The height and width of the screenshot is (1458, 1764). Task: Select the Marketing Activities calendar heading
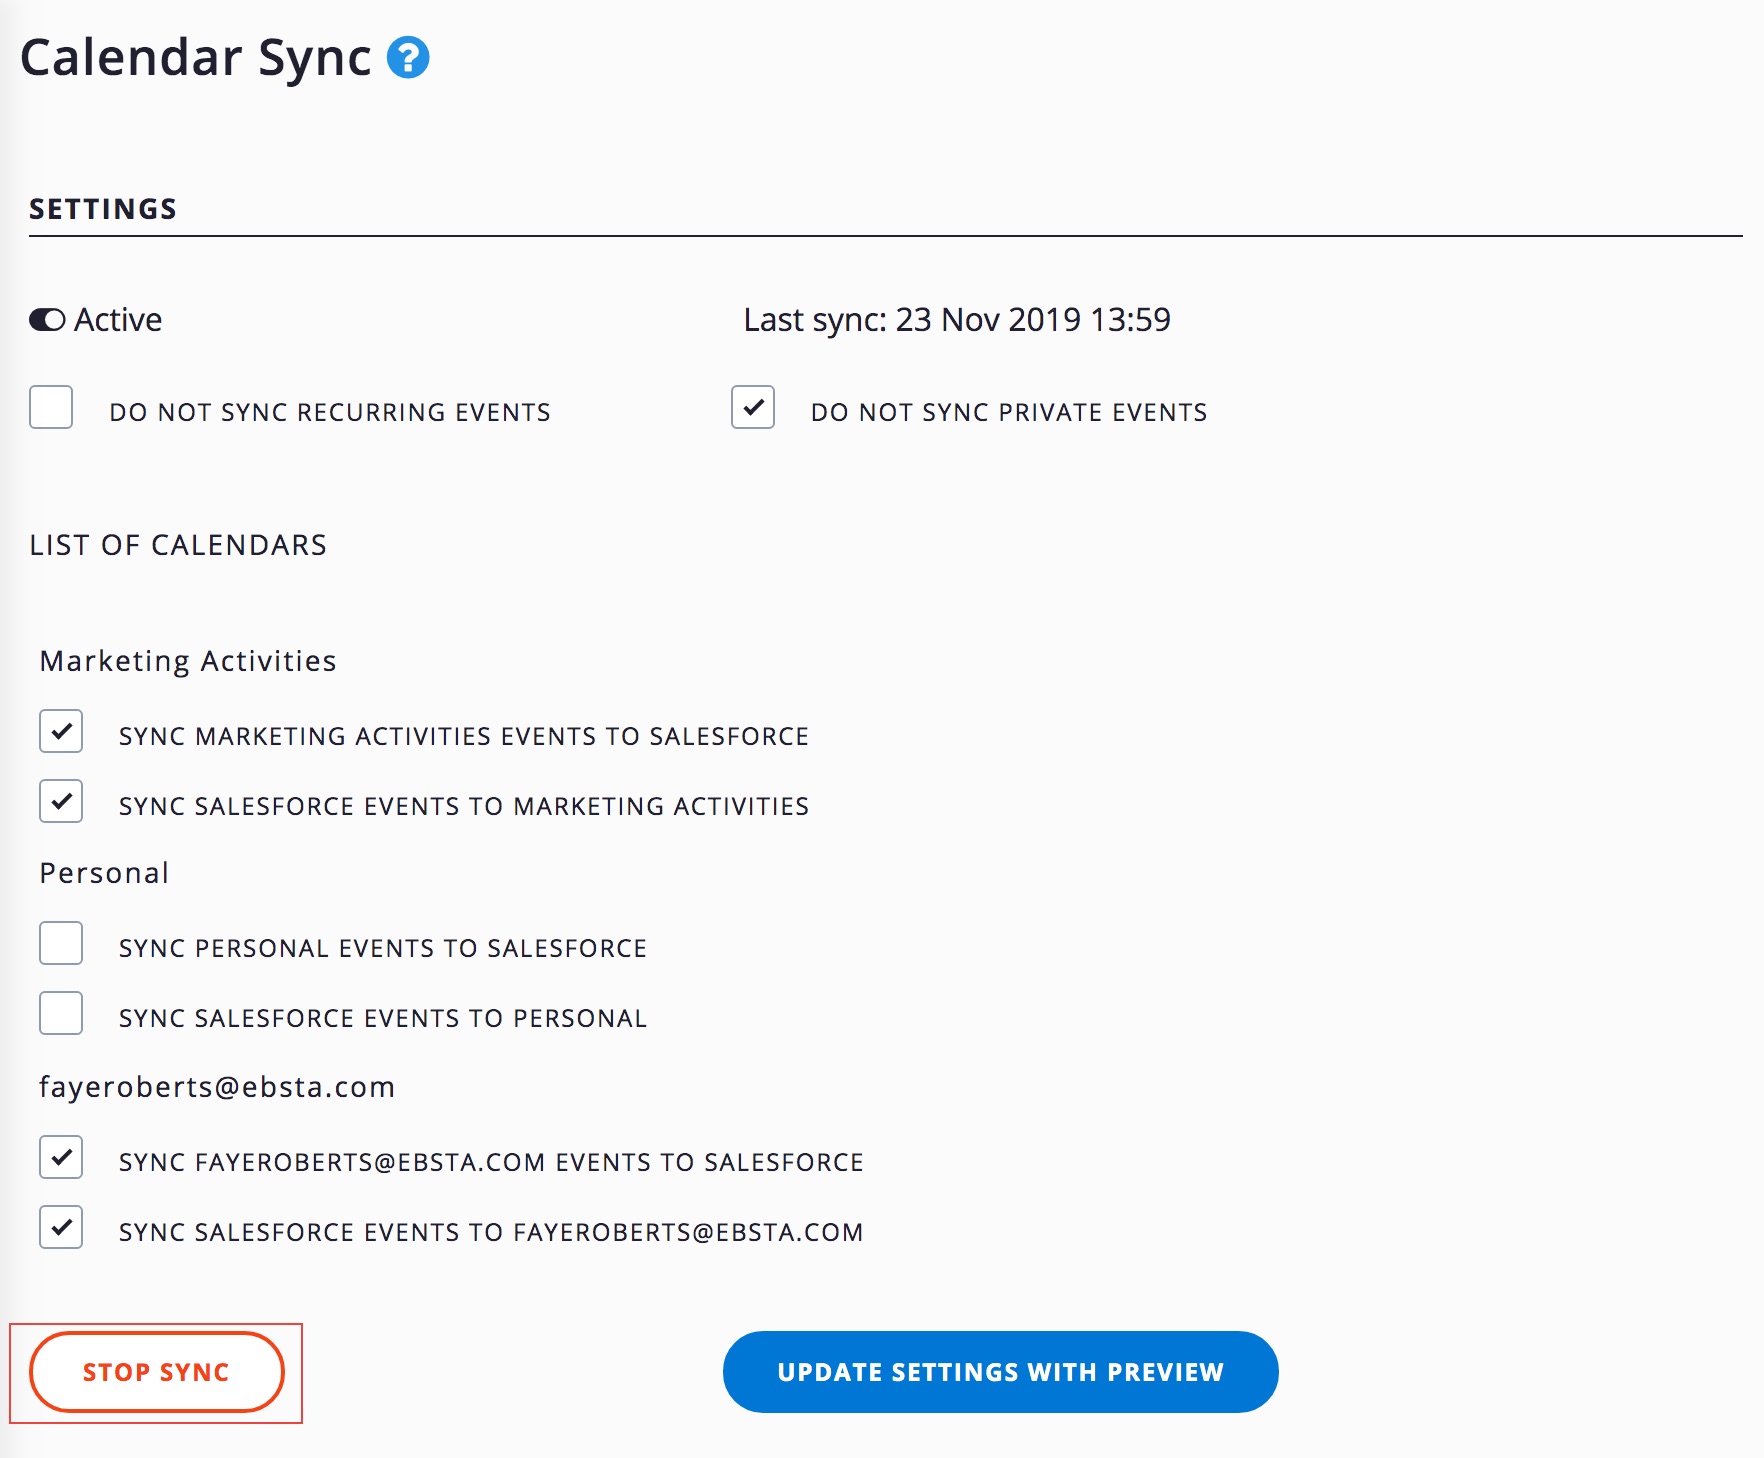coord(188,661)
